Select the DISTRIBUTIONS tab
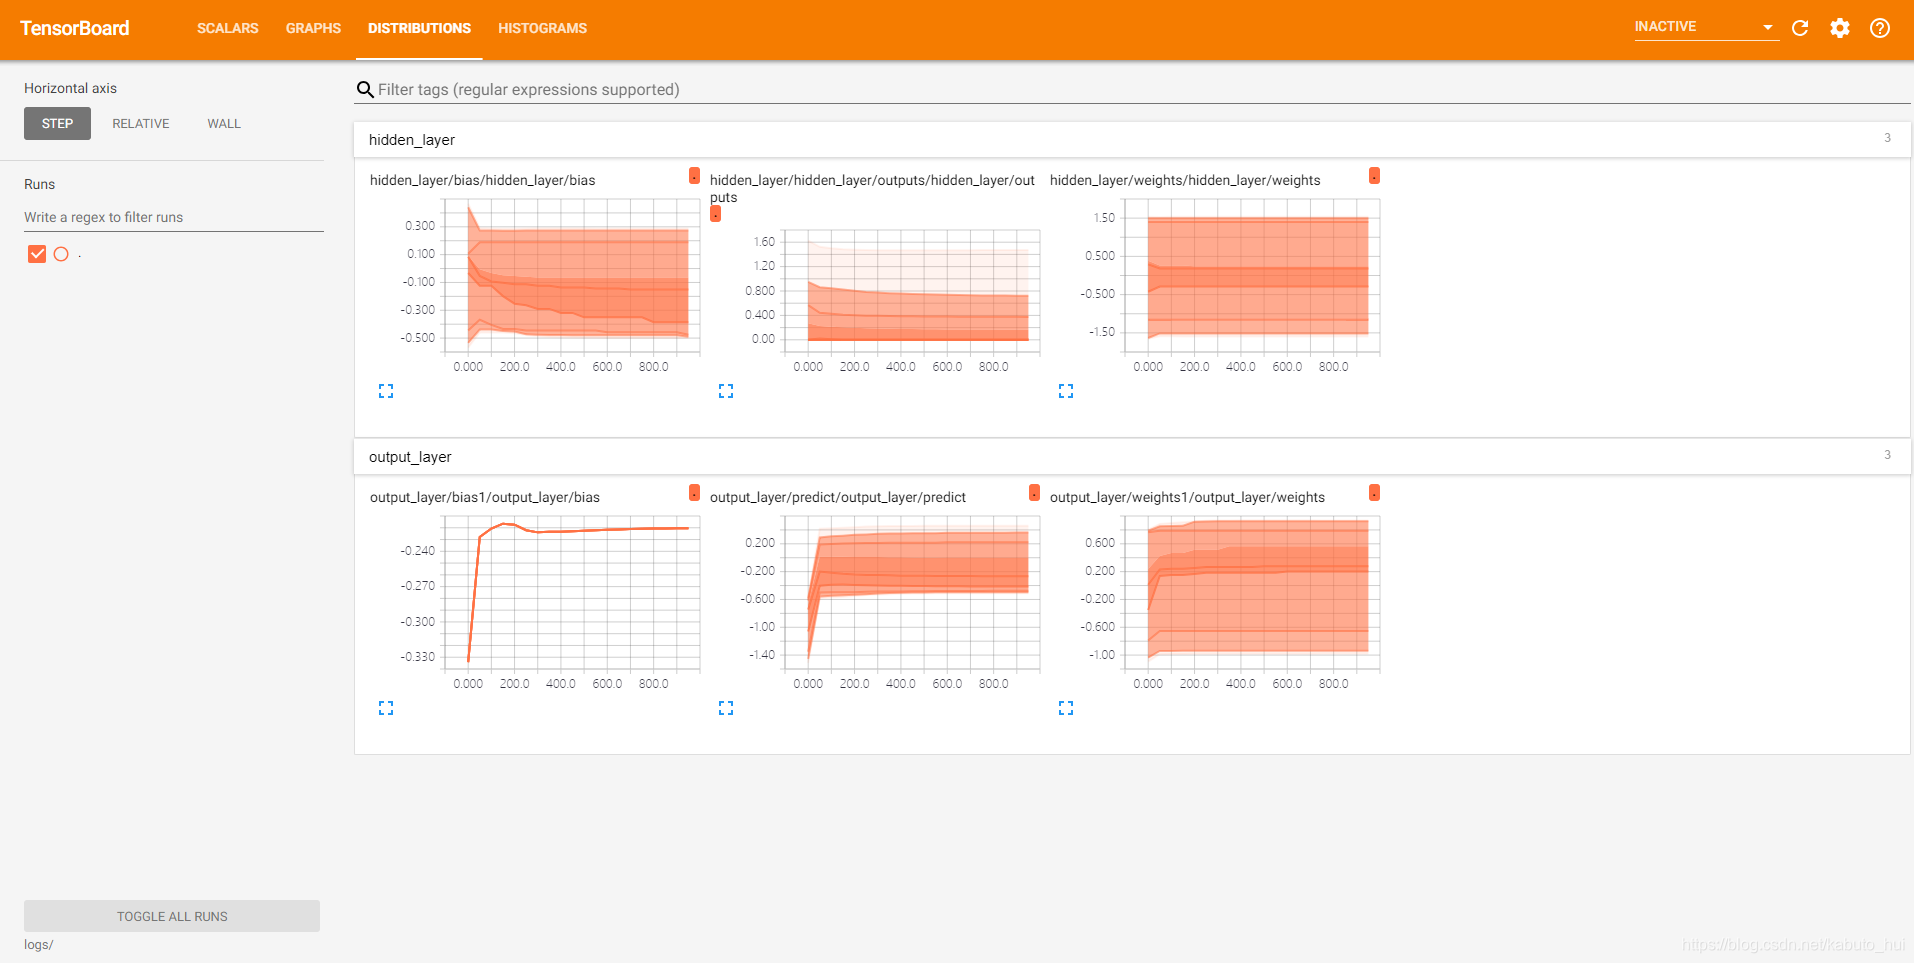This screenshot has width=1914, height=963. (419, 29)
